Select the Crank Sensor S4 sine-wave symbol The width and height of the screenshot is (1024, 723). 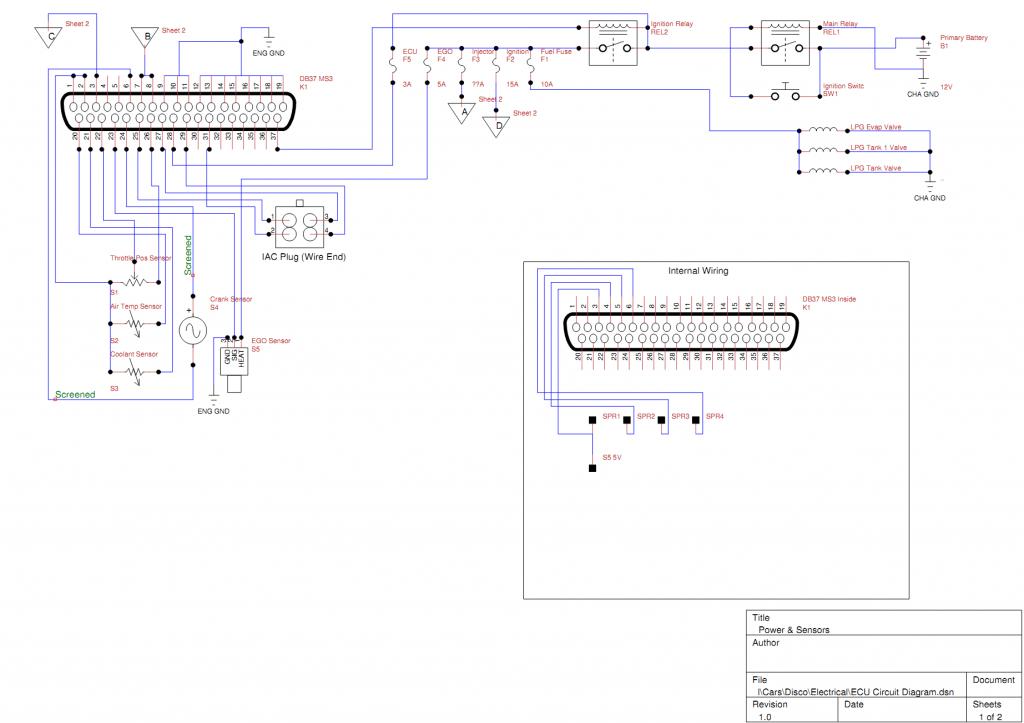pyautogui.click(x=191, y=328)
